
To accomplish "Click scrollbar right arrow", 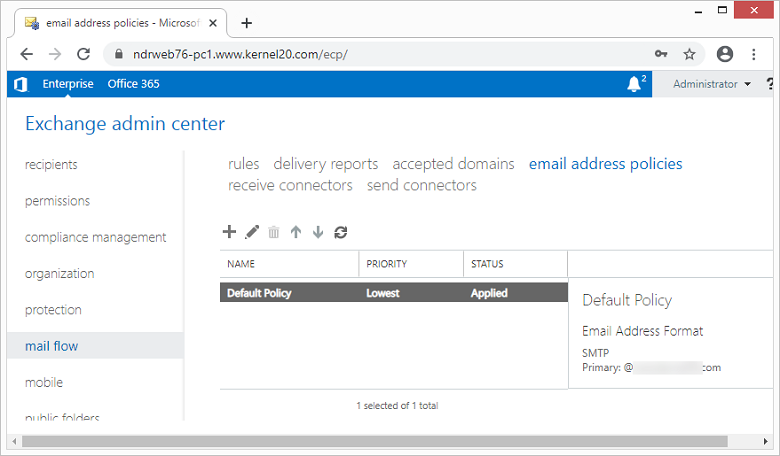I will tap(766, 441).
